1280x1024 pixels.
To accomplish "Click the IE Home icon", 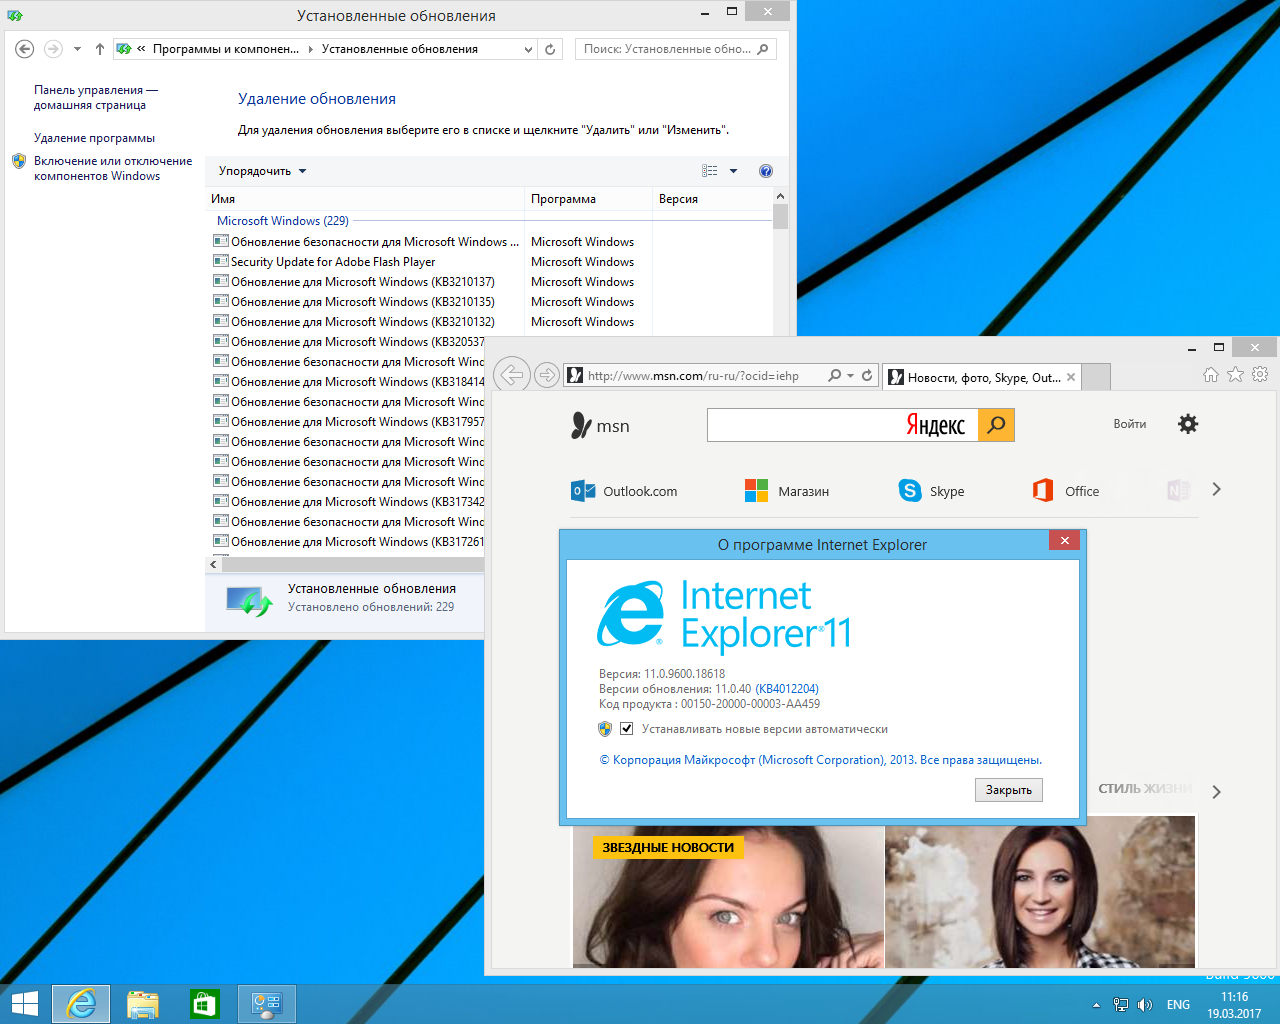I will tap(1211, 374).
